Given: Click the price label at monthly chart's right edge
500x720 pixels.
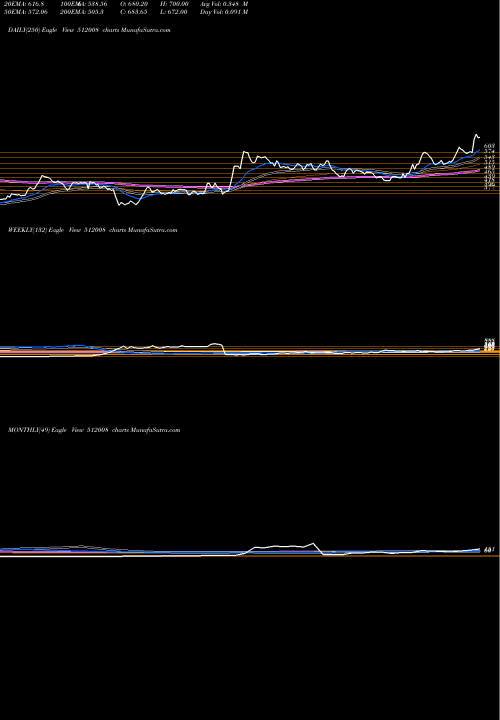Looking at the screenshot, I should tap(488, 549).
